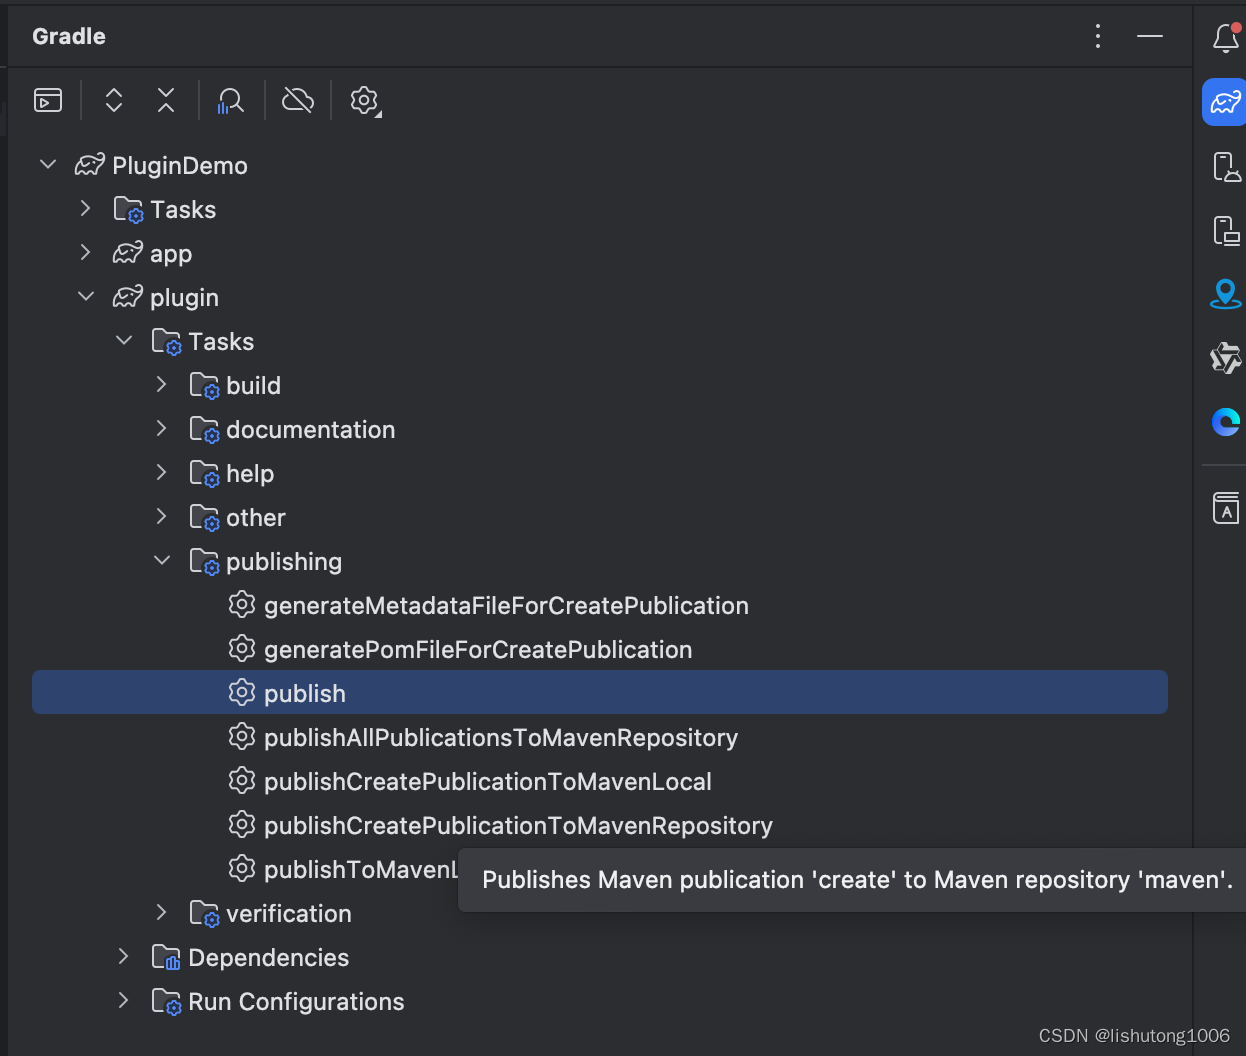Image resolution: width=1246 pixels, height=1056 pixels.
Task: Open the Gradle panel options menu
Action: pos(1098,36)
